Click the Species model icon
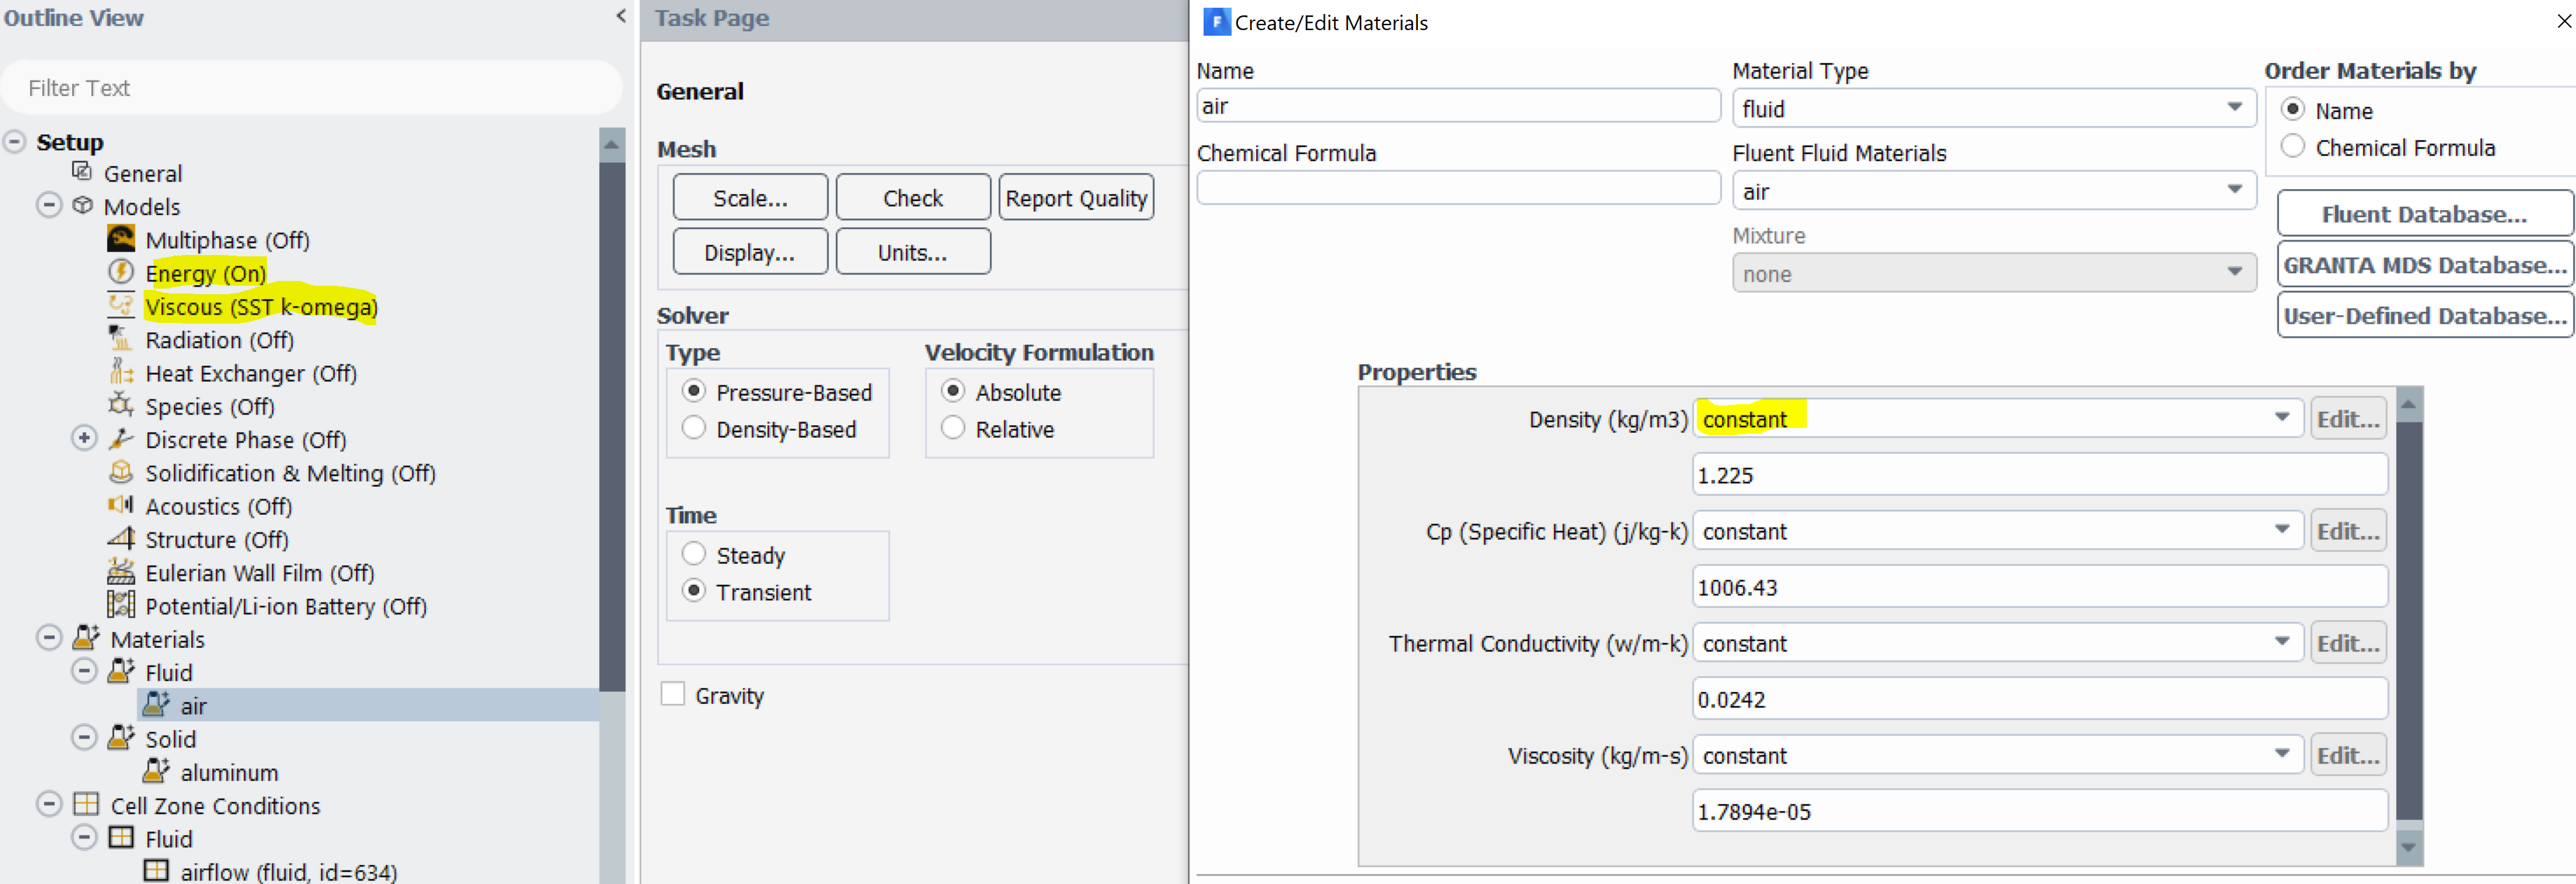The image size is (2576, 884). coord(121,405)
